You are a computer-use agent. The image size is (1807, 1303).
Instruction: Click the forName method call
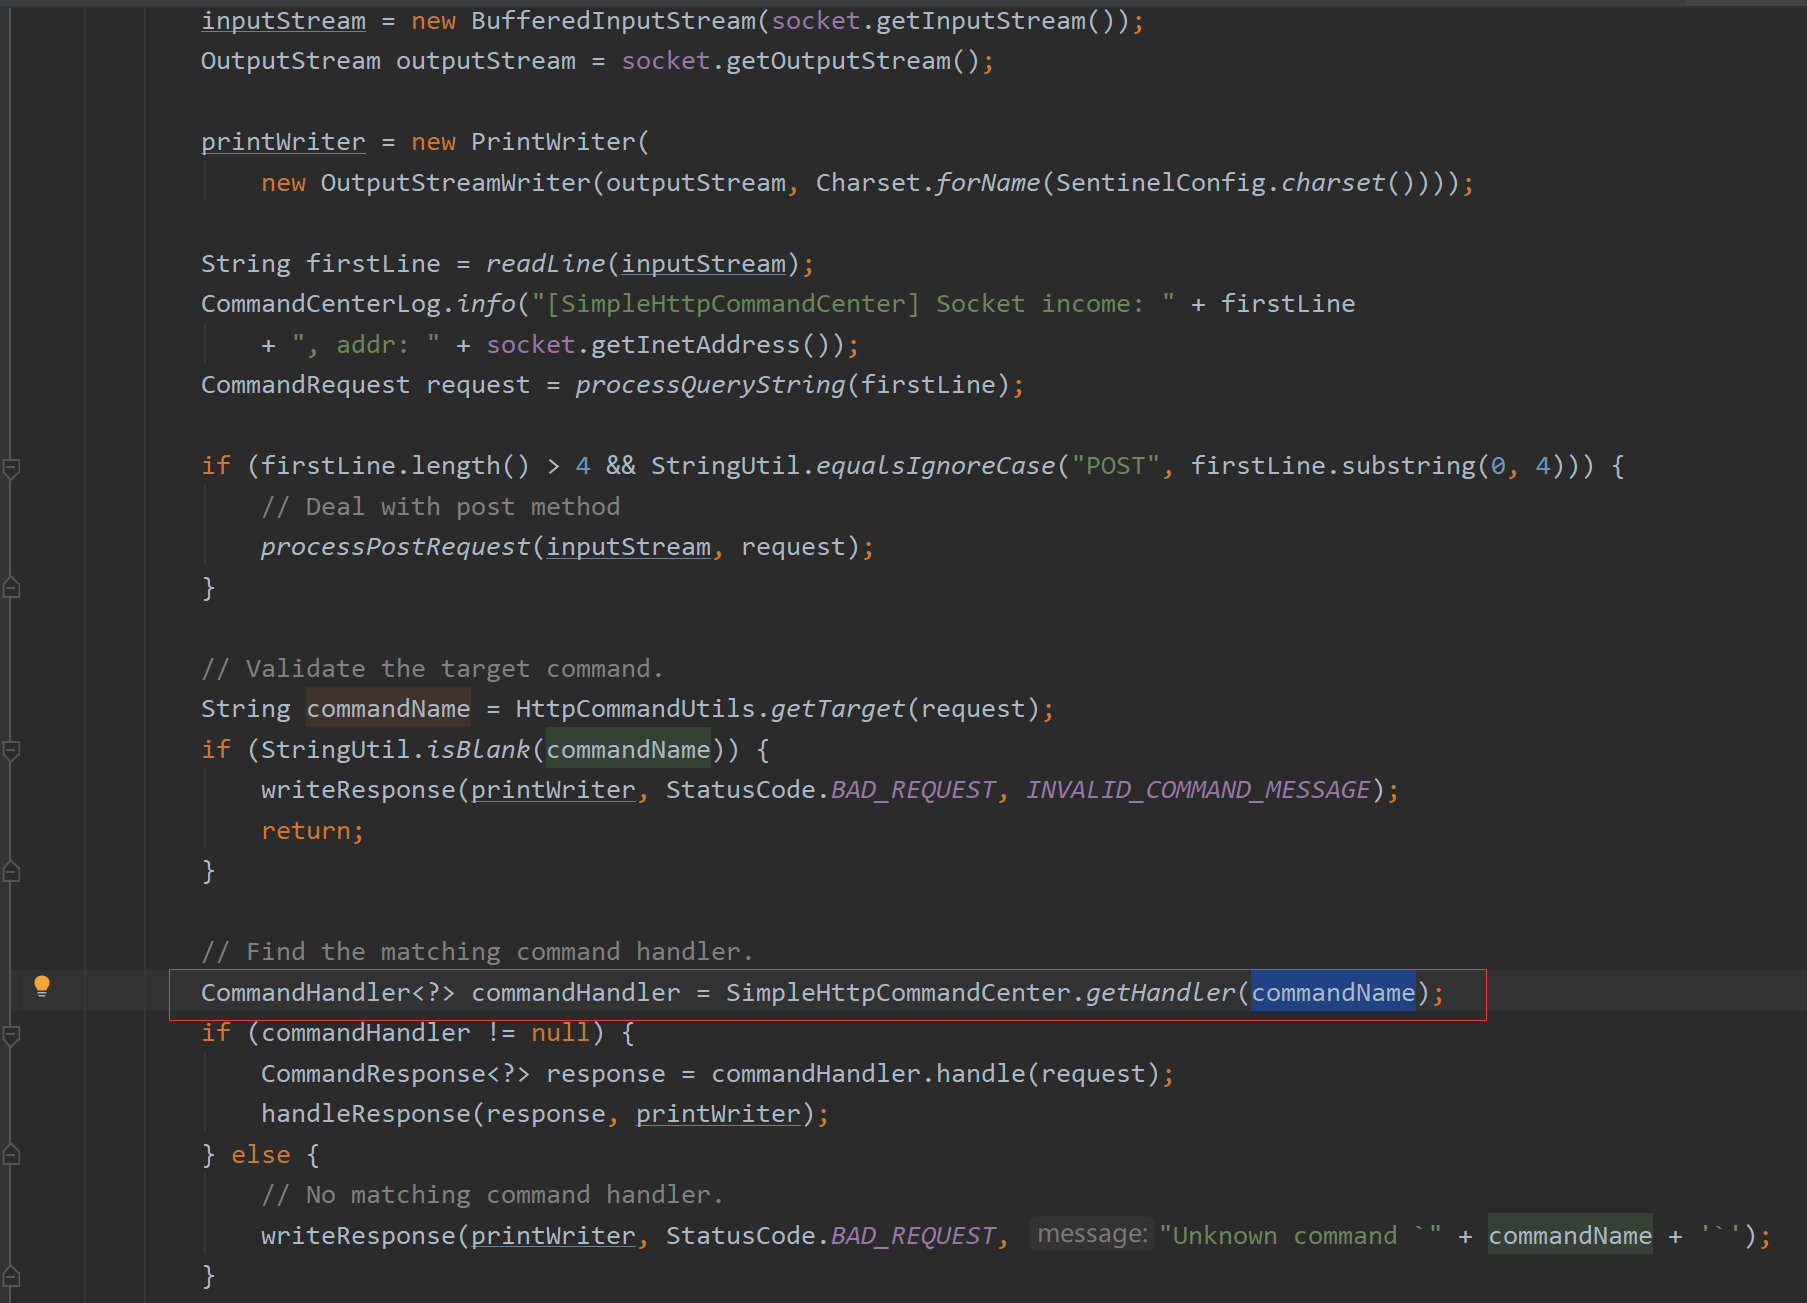[x=988, y=183]
